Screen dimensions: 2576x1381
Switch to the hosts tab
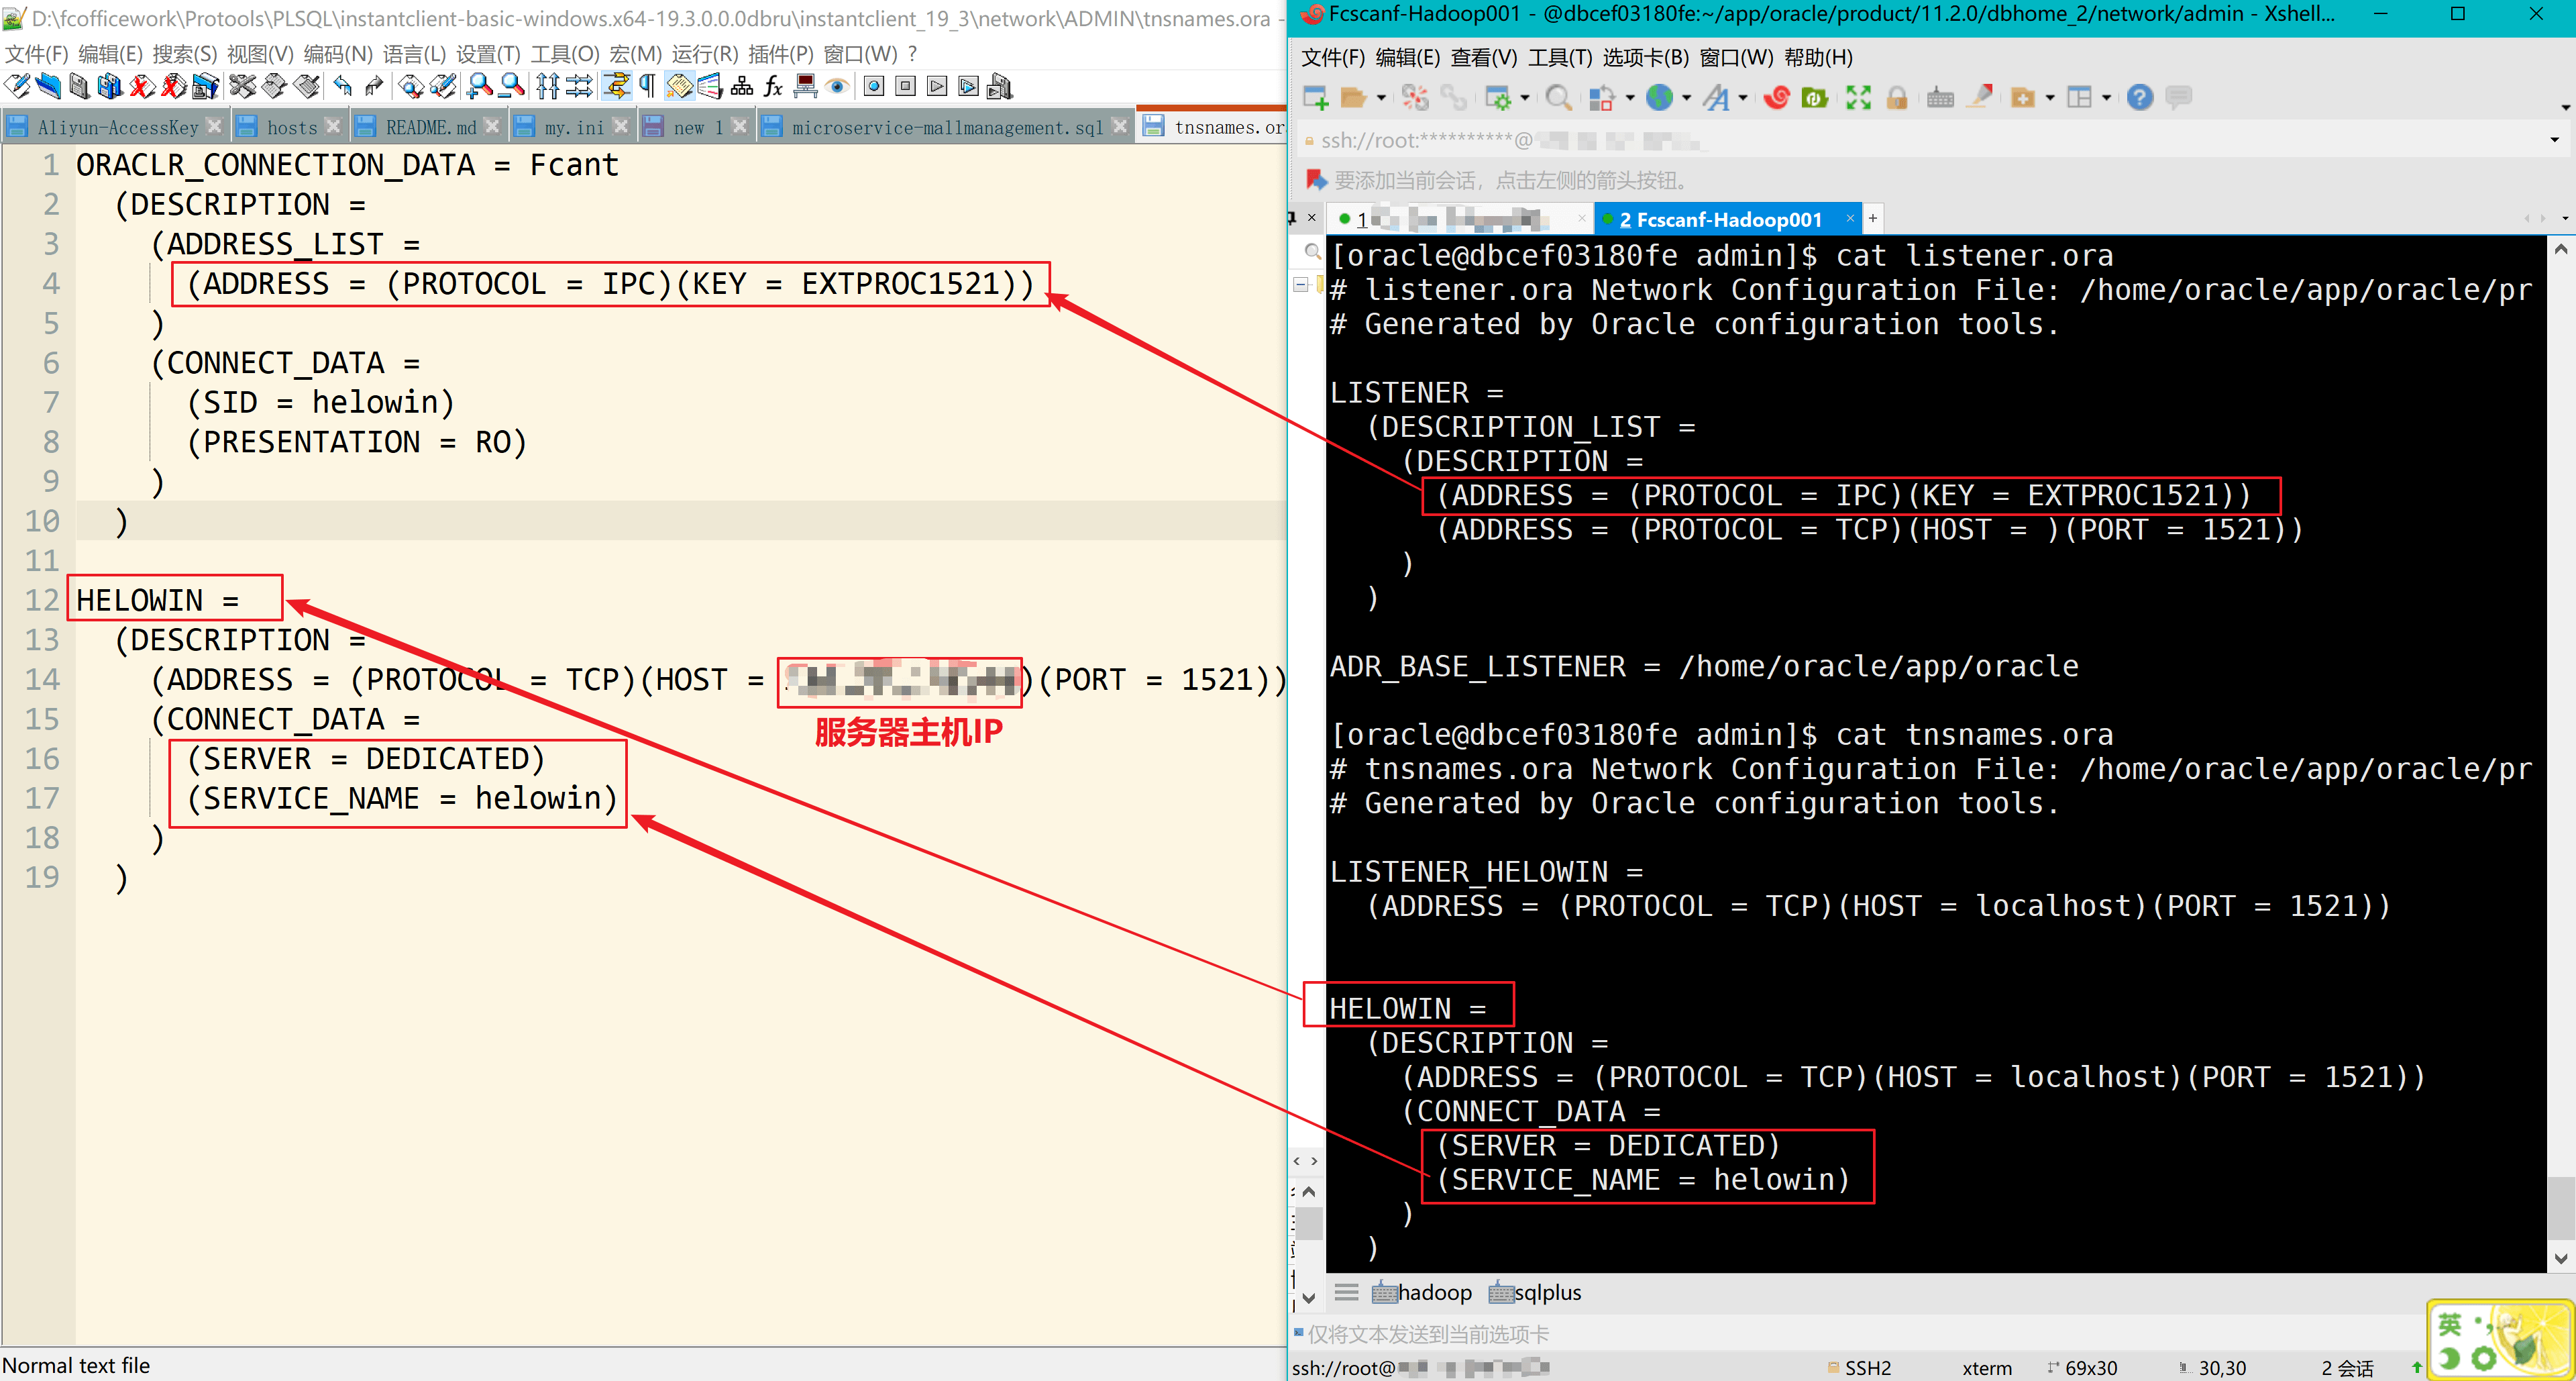coord(291,127)
